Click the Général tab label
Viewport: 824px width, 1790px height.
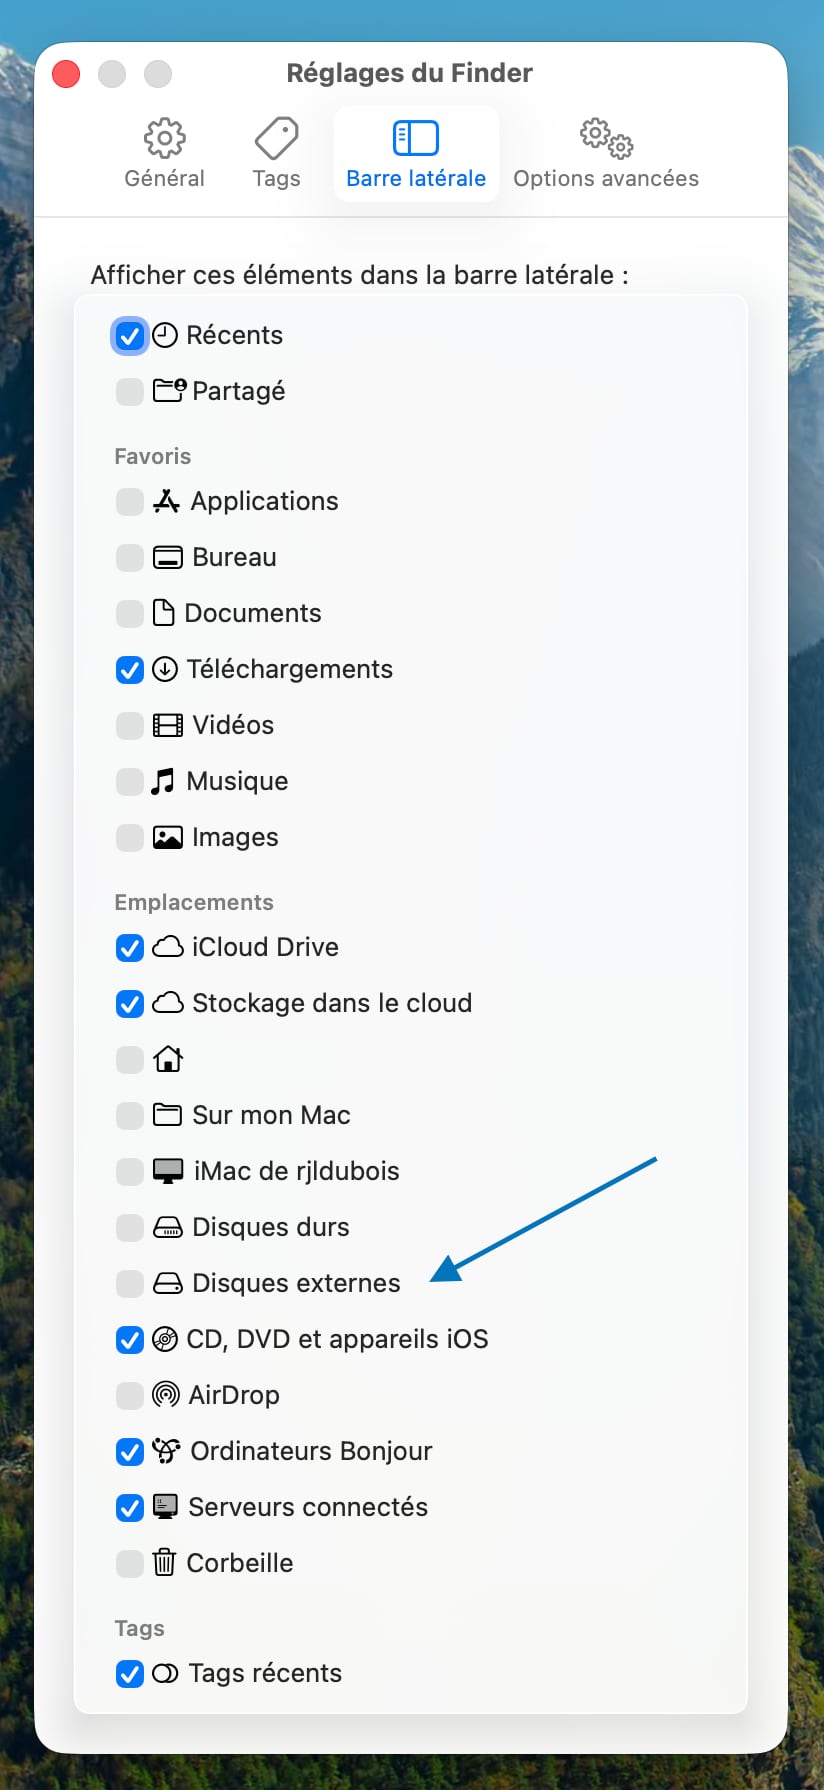point(164,178)
